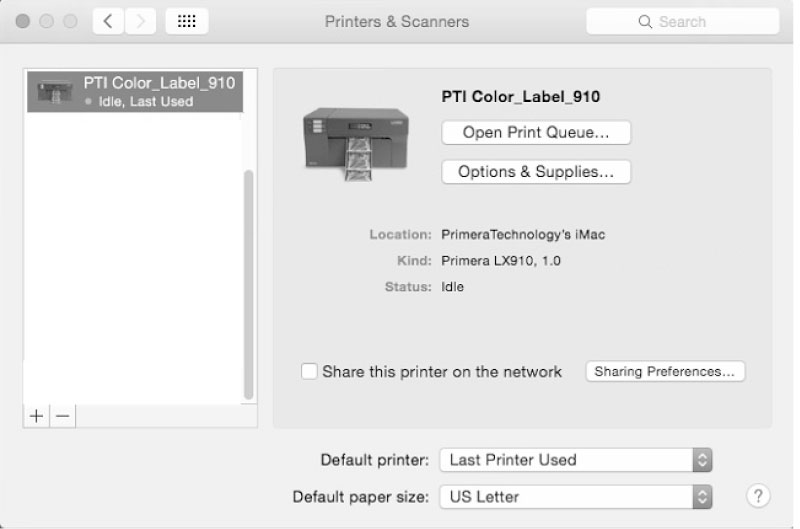Click Options & Supplies button

pyautogui.click(x=536, y=172)
